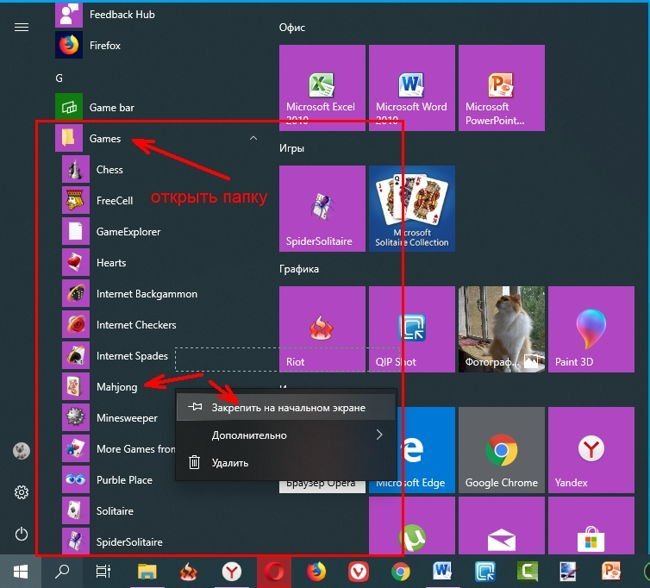Open the QIP Shot tile

(412, 329)
